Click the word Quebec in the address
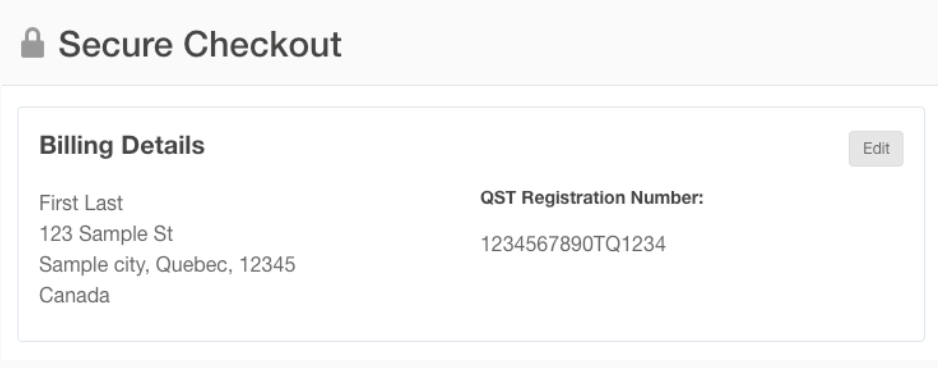Screen dimensions: 938x372 [x=194, y=265]
